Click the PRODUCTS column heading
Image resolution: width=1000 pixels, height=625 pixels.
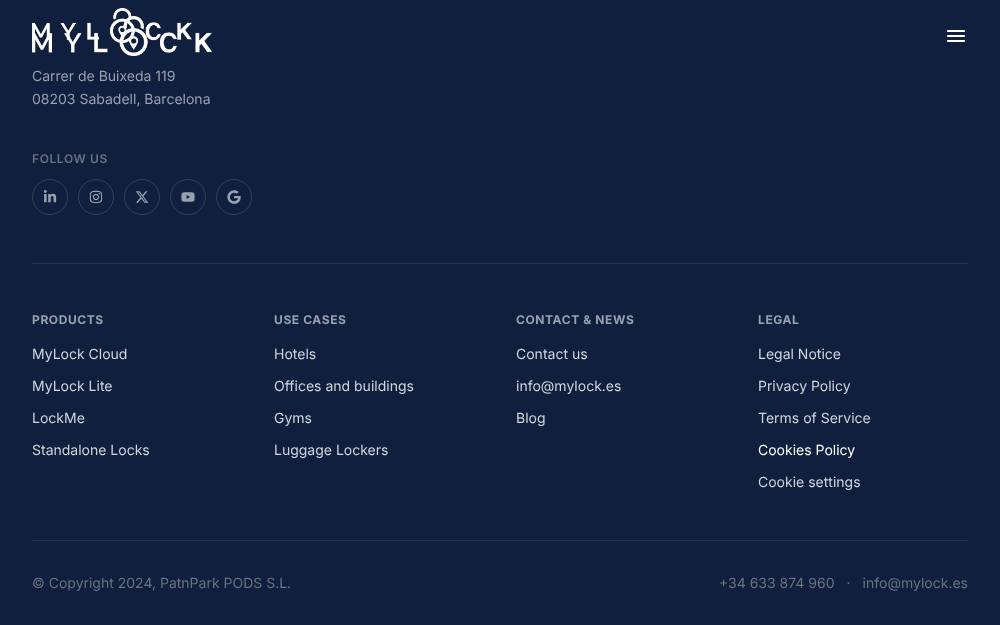68,320
